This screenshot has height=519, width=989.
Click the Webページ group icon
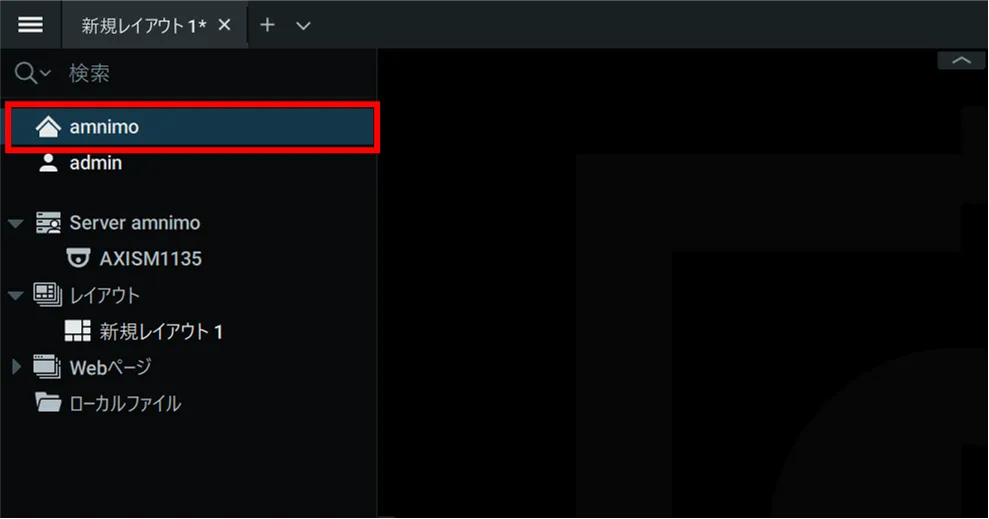(x=47, y=366)
